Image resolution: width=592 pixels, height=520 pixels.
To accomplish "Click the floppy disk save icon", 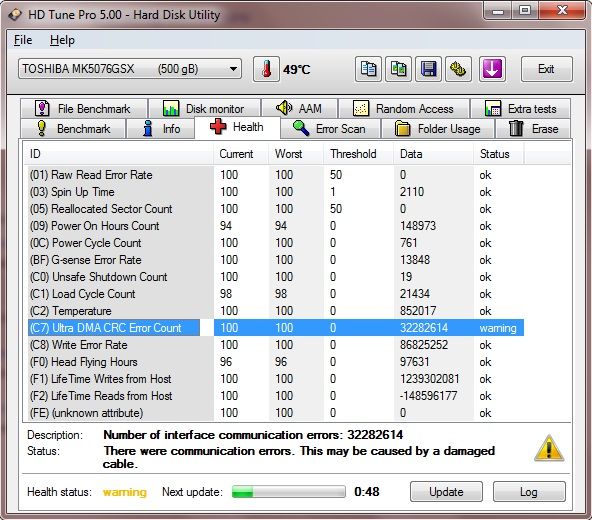I will [x=428, y=69].
